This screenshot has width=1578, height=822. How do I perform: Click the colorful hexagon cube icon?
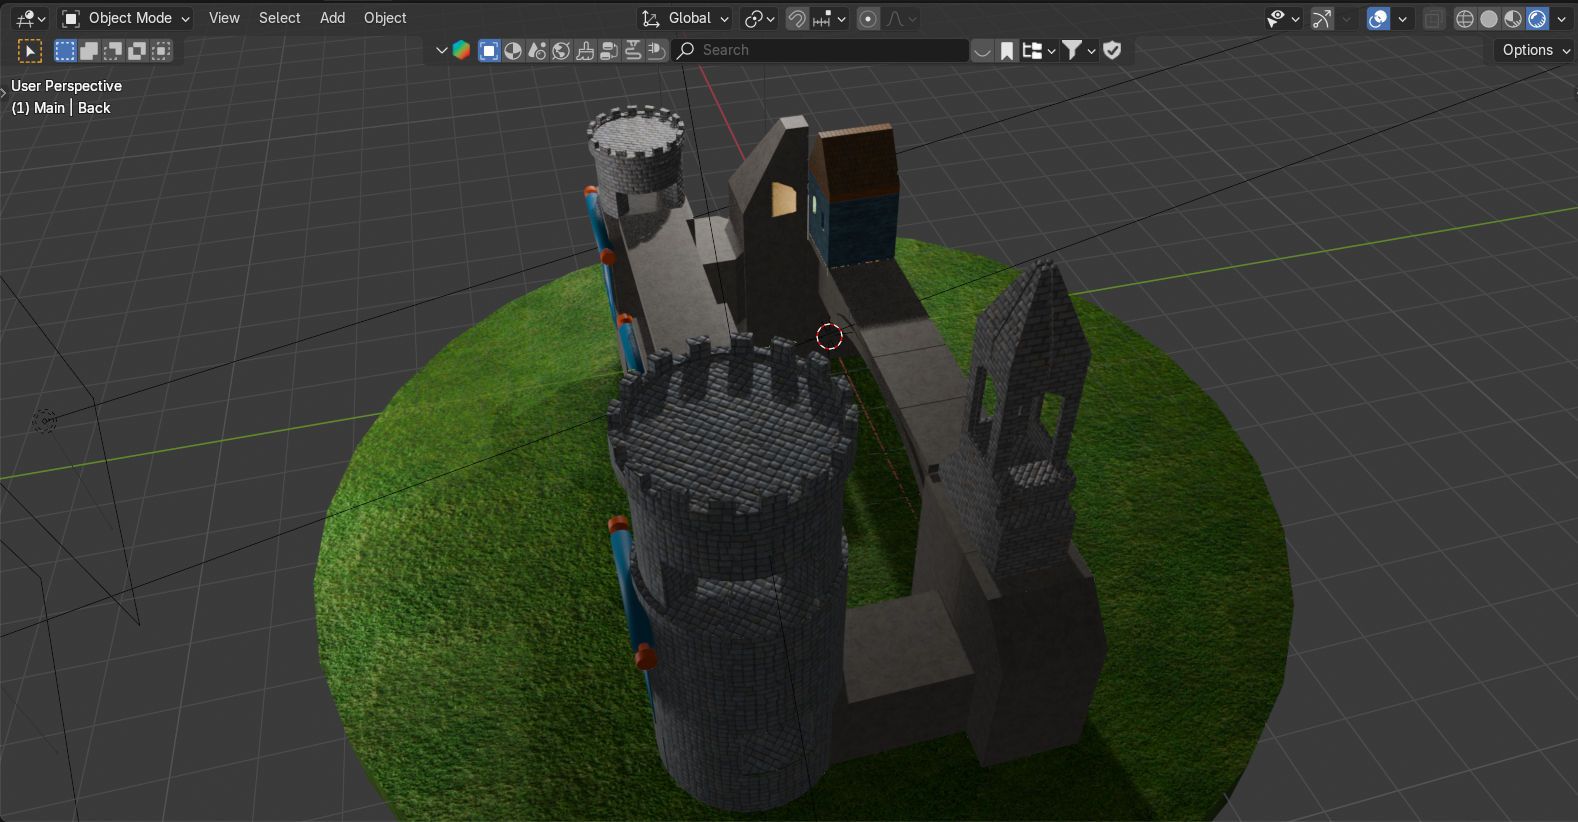461,50
